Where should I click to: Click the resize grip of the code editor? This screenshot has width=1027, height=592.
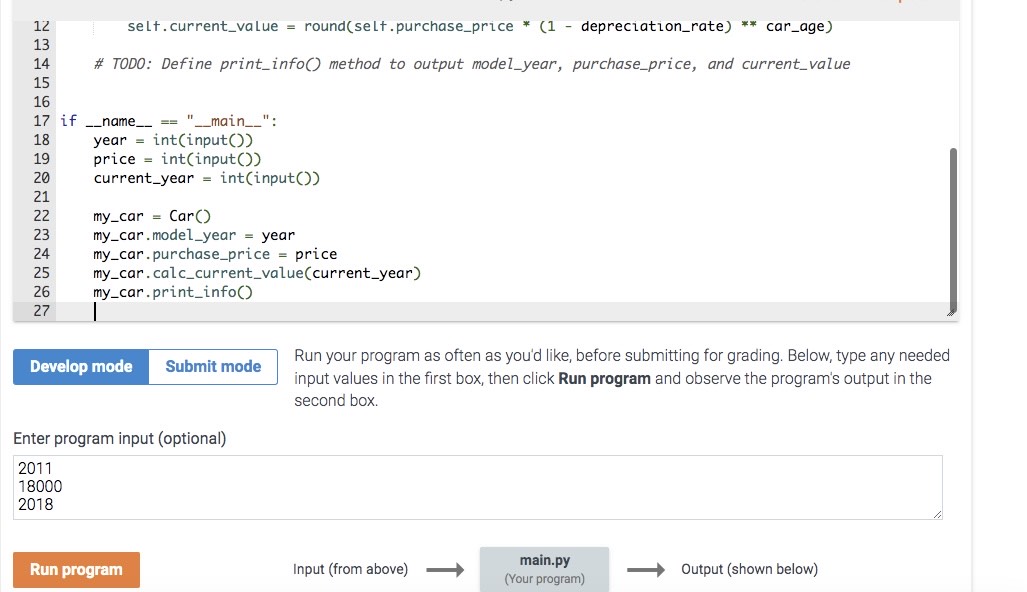pos(950,312)
